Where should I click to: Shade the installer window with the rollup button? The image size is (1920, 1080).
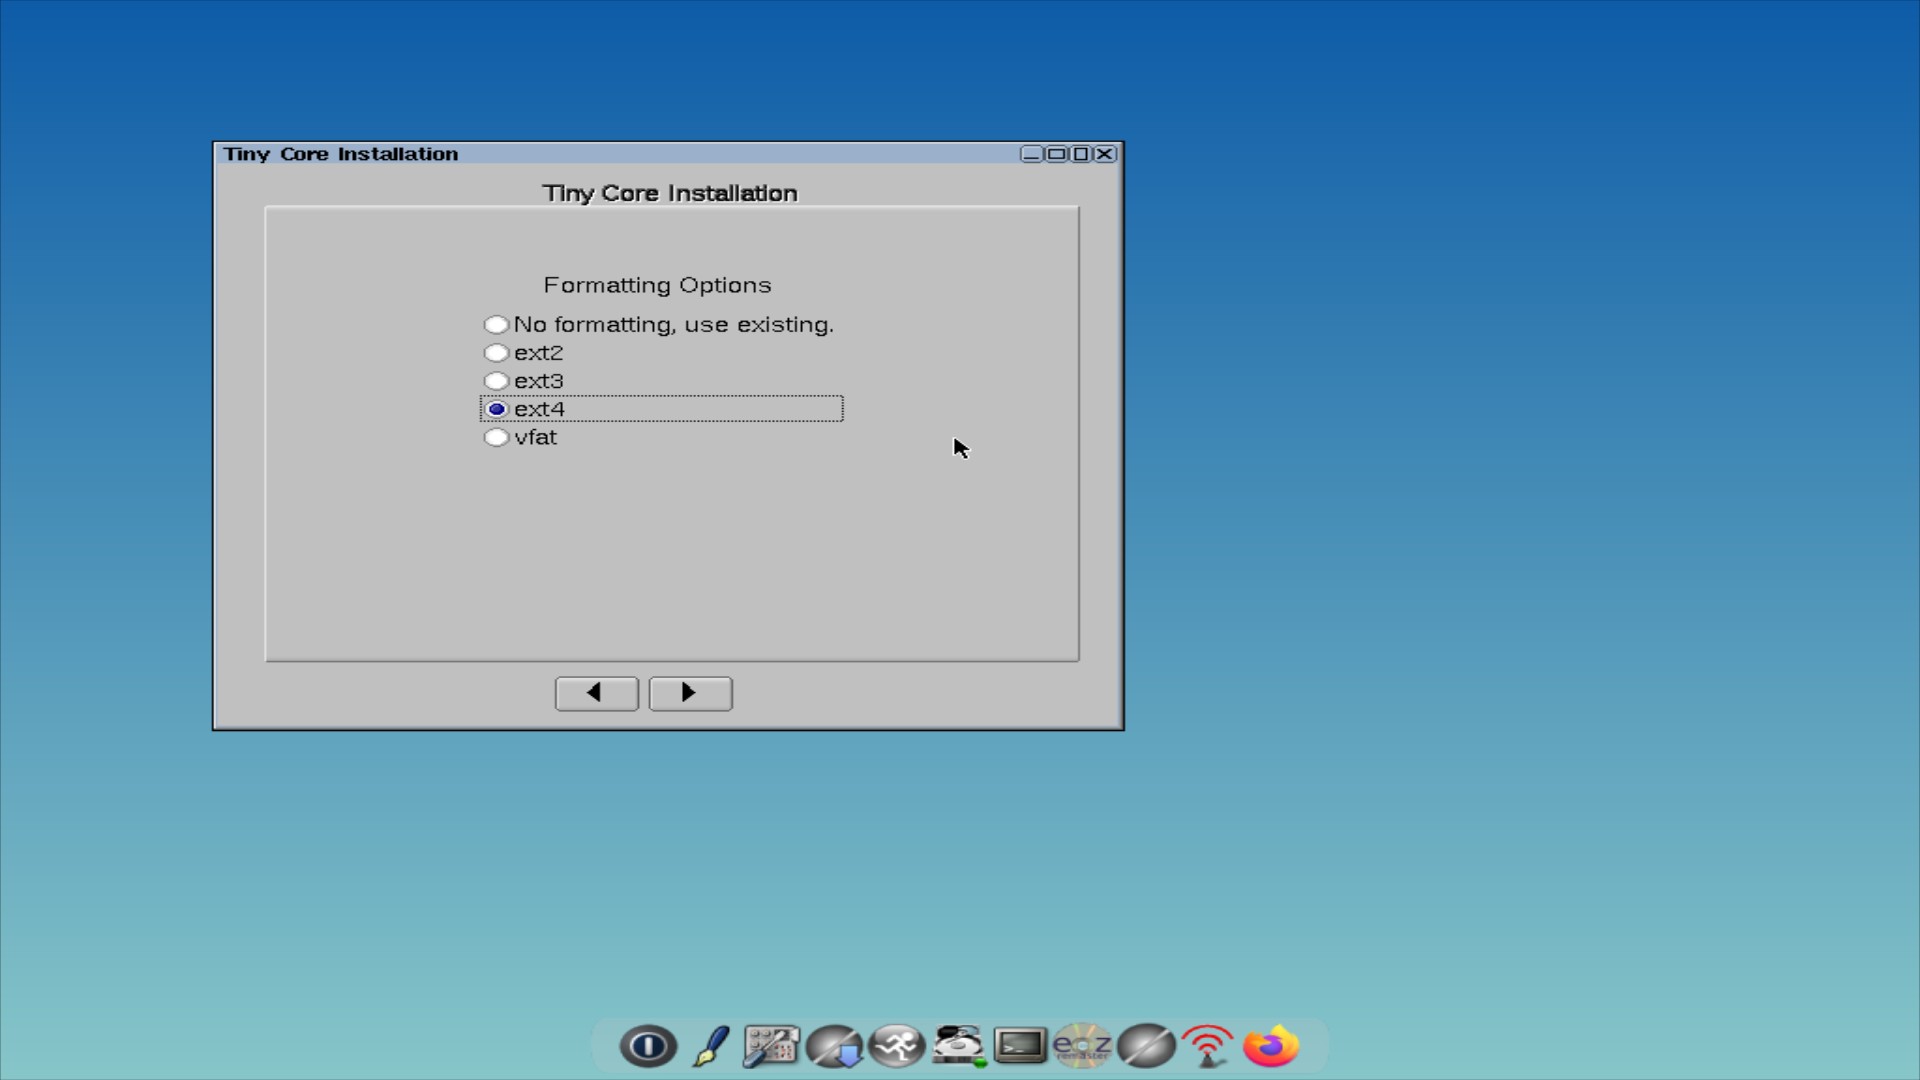tap(1057, 153)
